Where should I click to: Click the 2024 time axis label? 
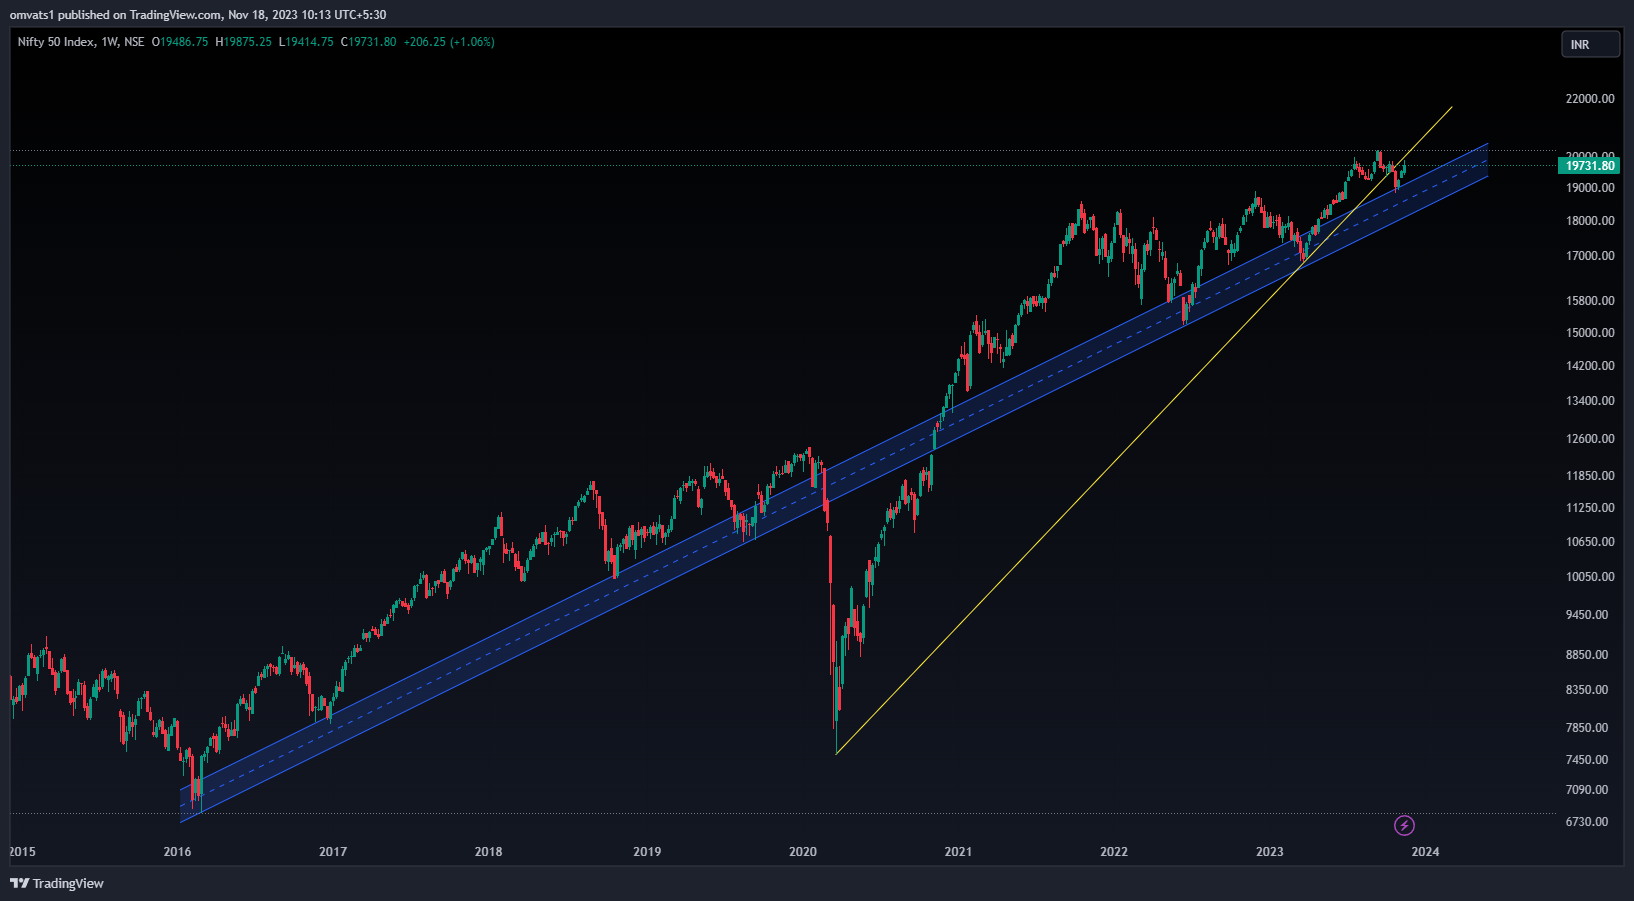click(1425, 852)
